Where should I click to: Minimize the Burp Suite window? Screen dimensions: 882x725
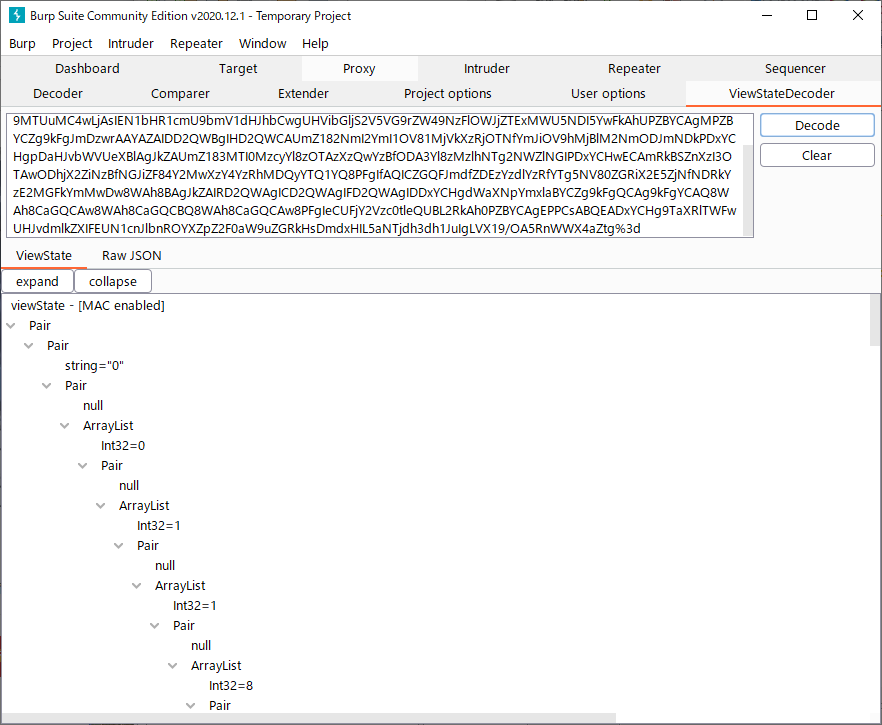767,15
